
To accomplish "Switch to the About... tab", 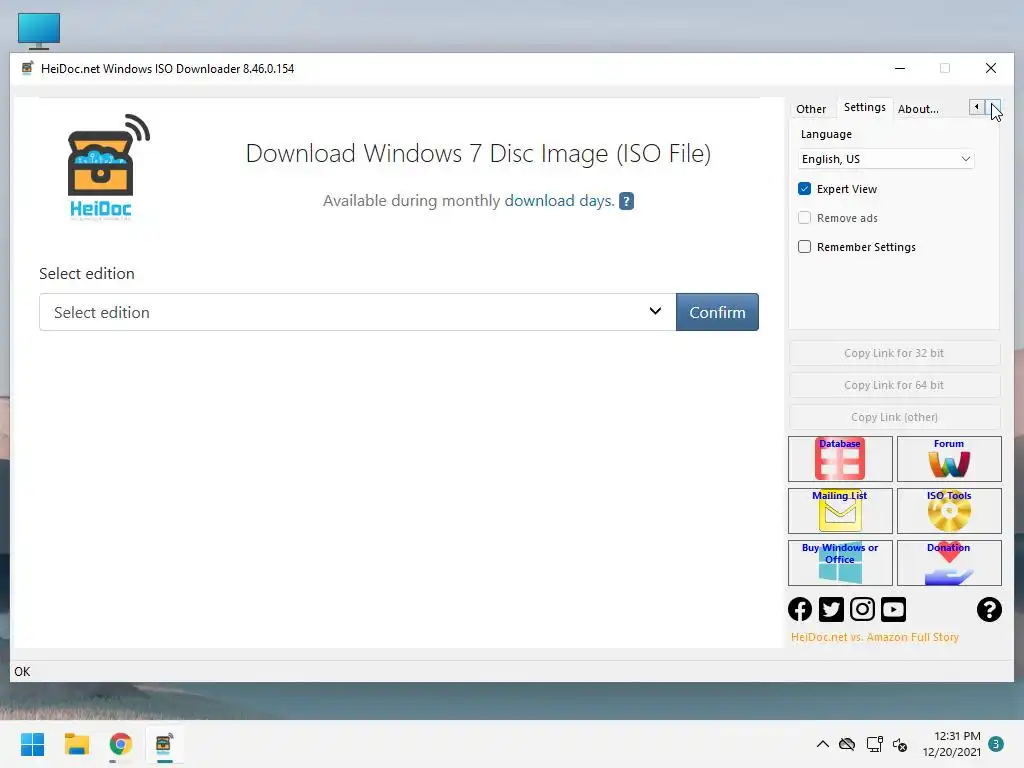I will coord(918,109).
